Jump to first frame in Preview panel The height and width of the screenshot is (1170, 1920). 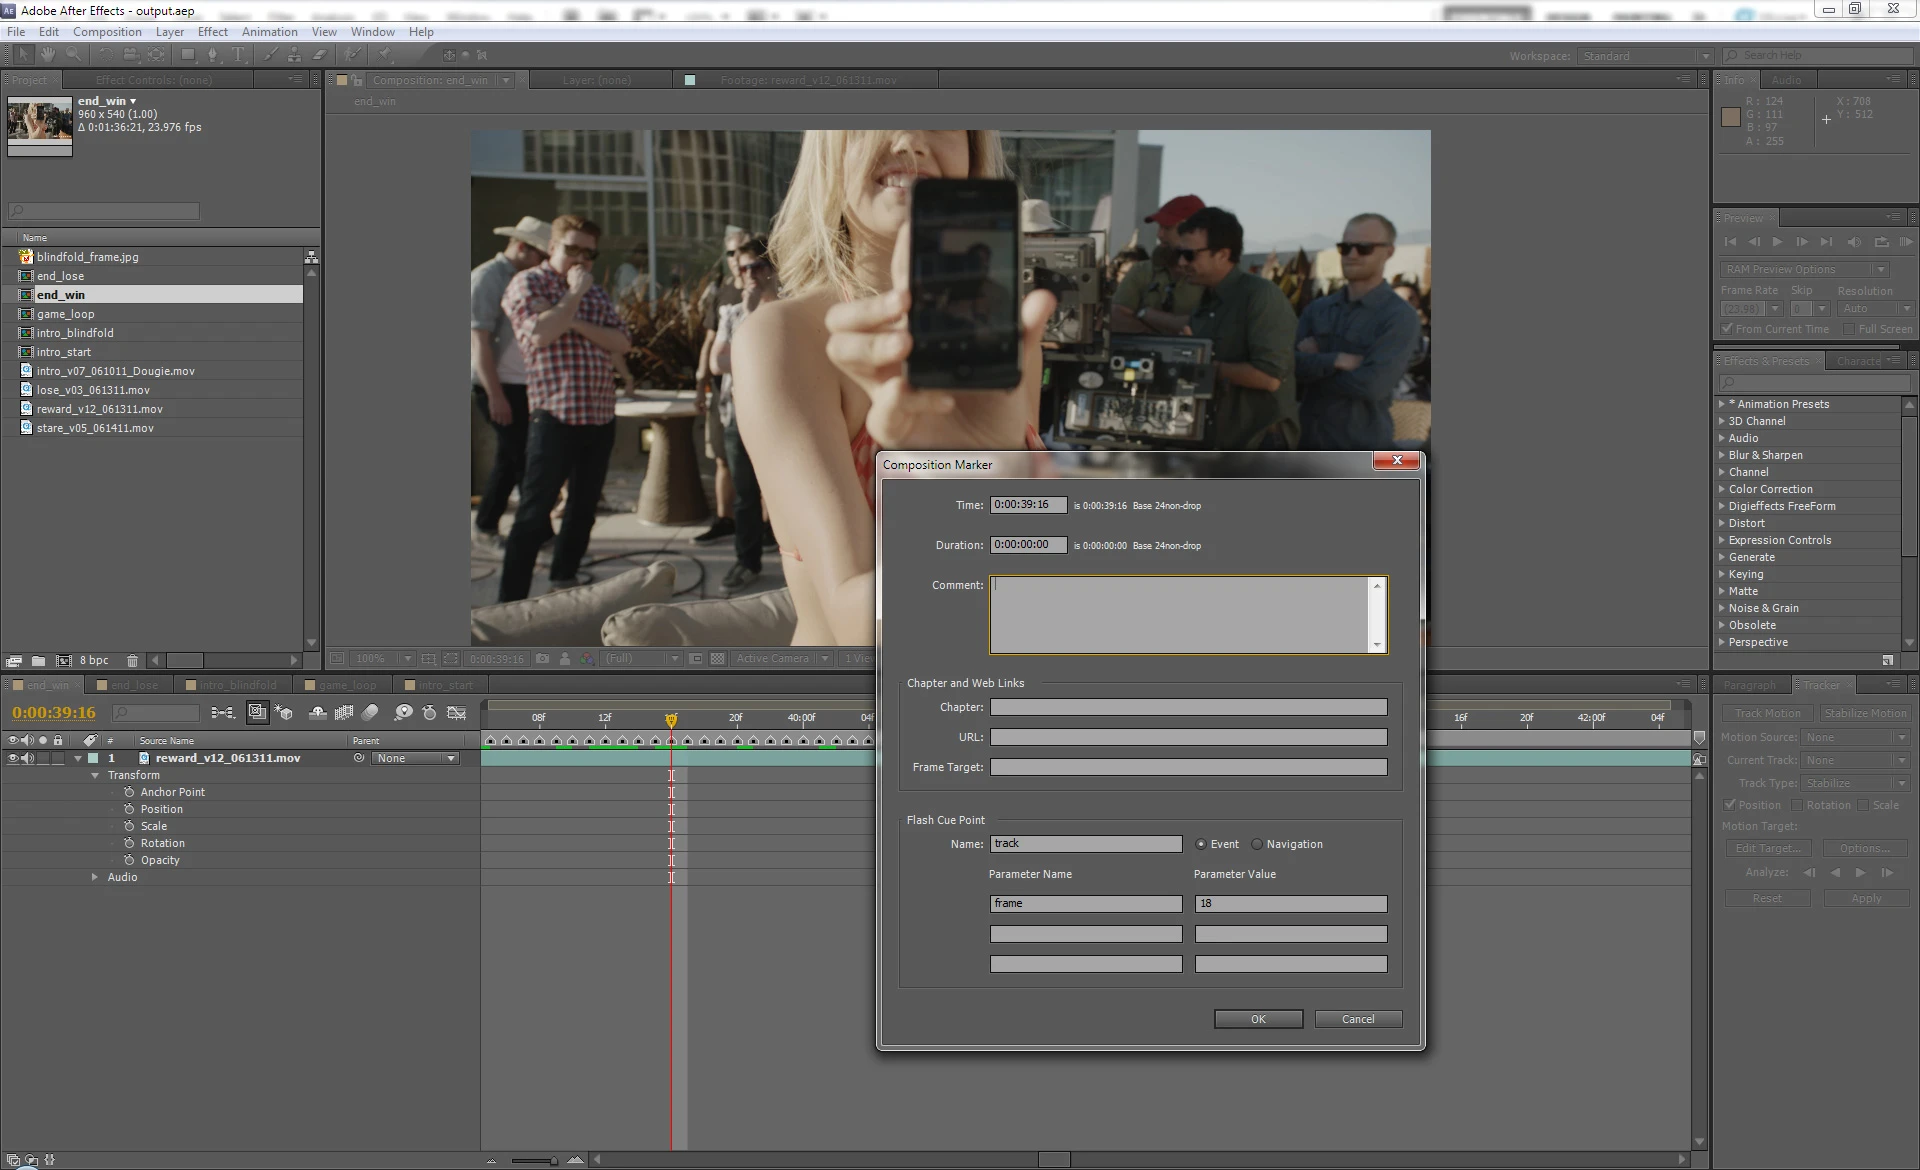1730,242
